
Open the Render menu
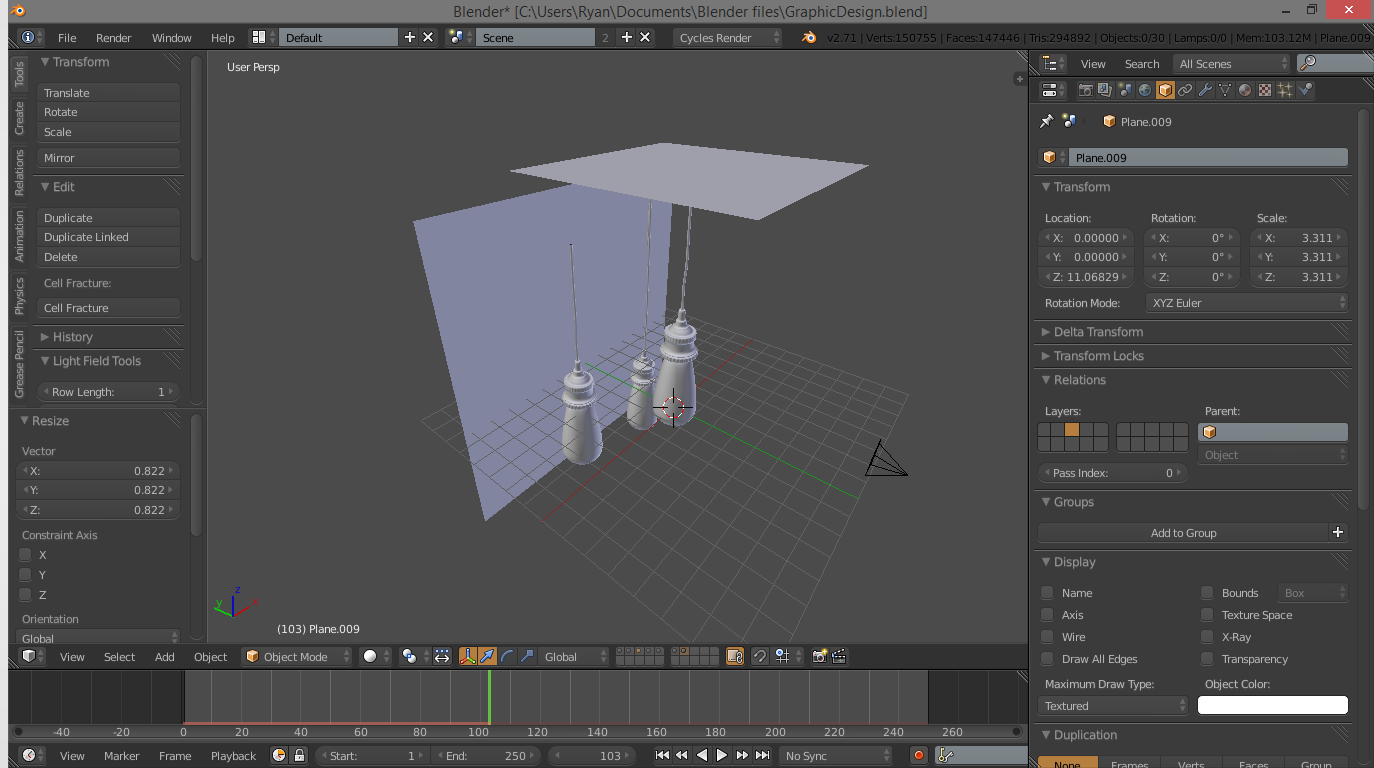pyautogui.click(x=113, y=37)
